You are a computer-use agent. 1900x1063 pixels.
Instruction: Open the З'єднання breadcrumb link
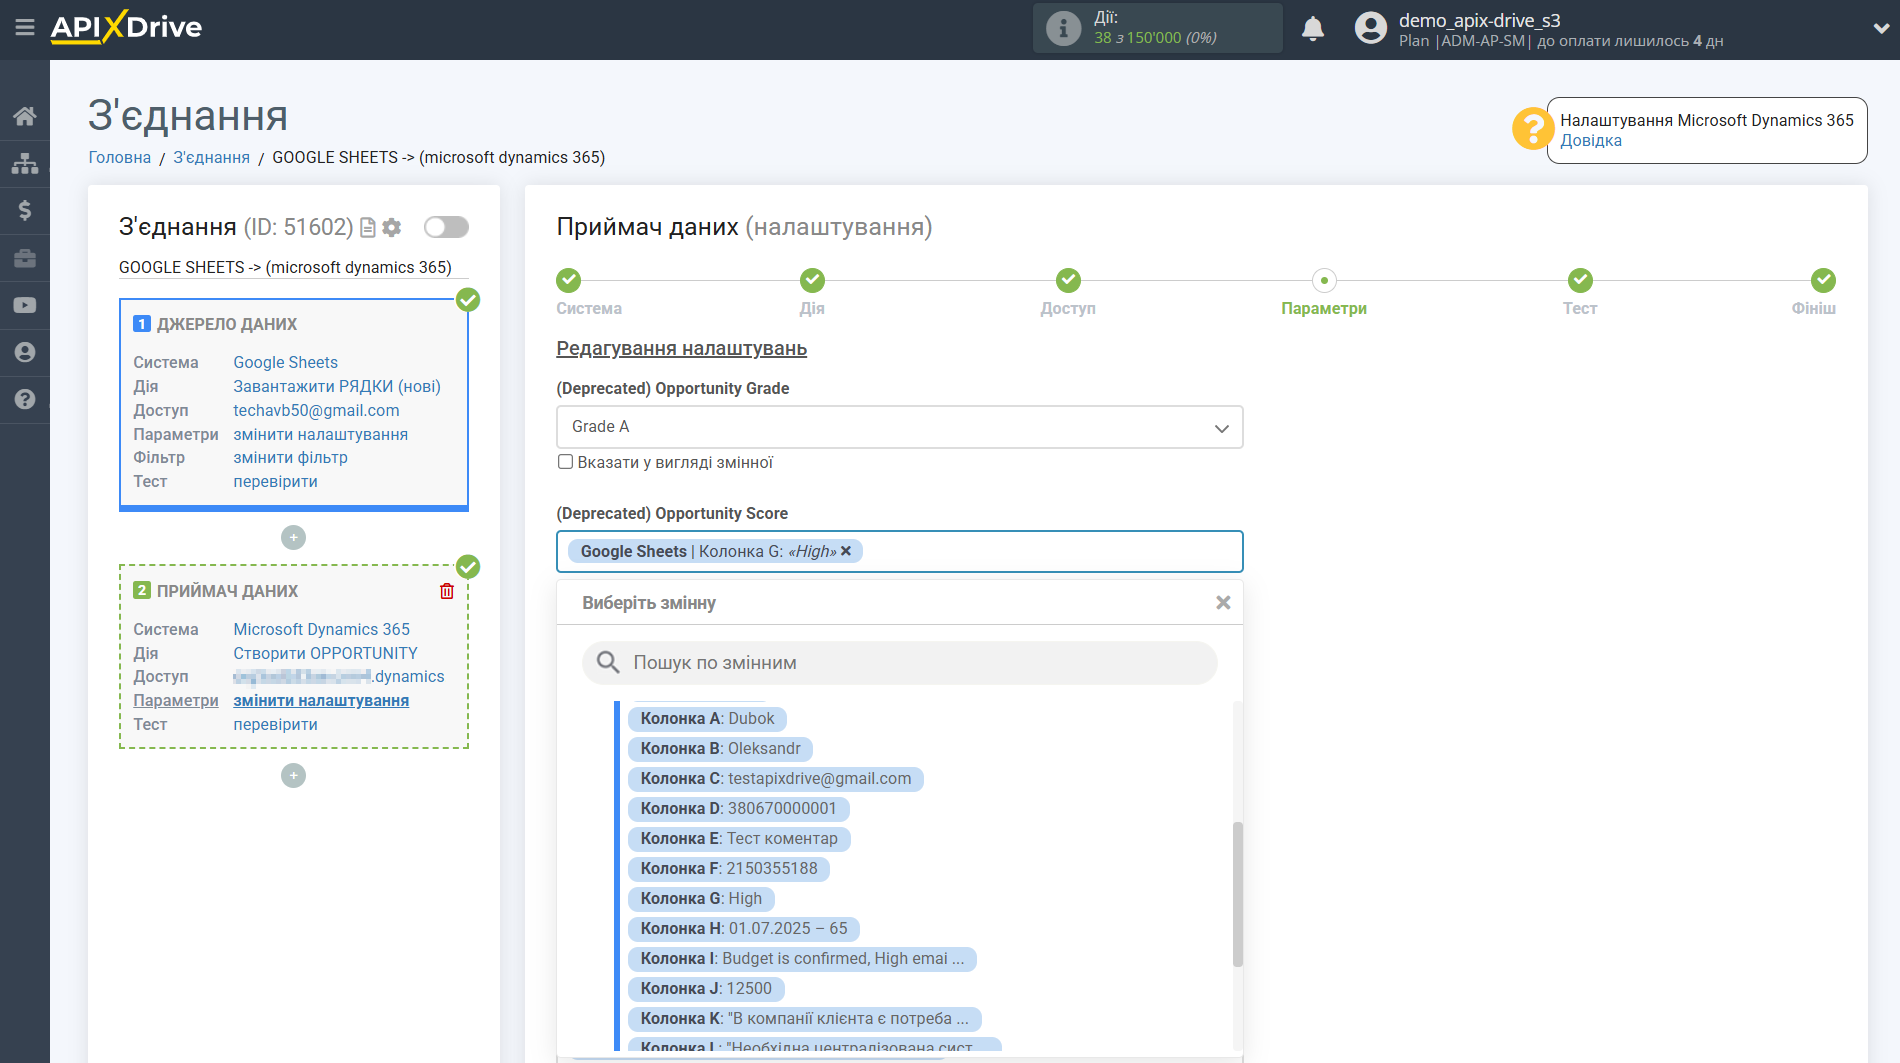tap(212, 158)
